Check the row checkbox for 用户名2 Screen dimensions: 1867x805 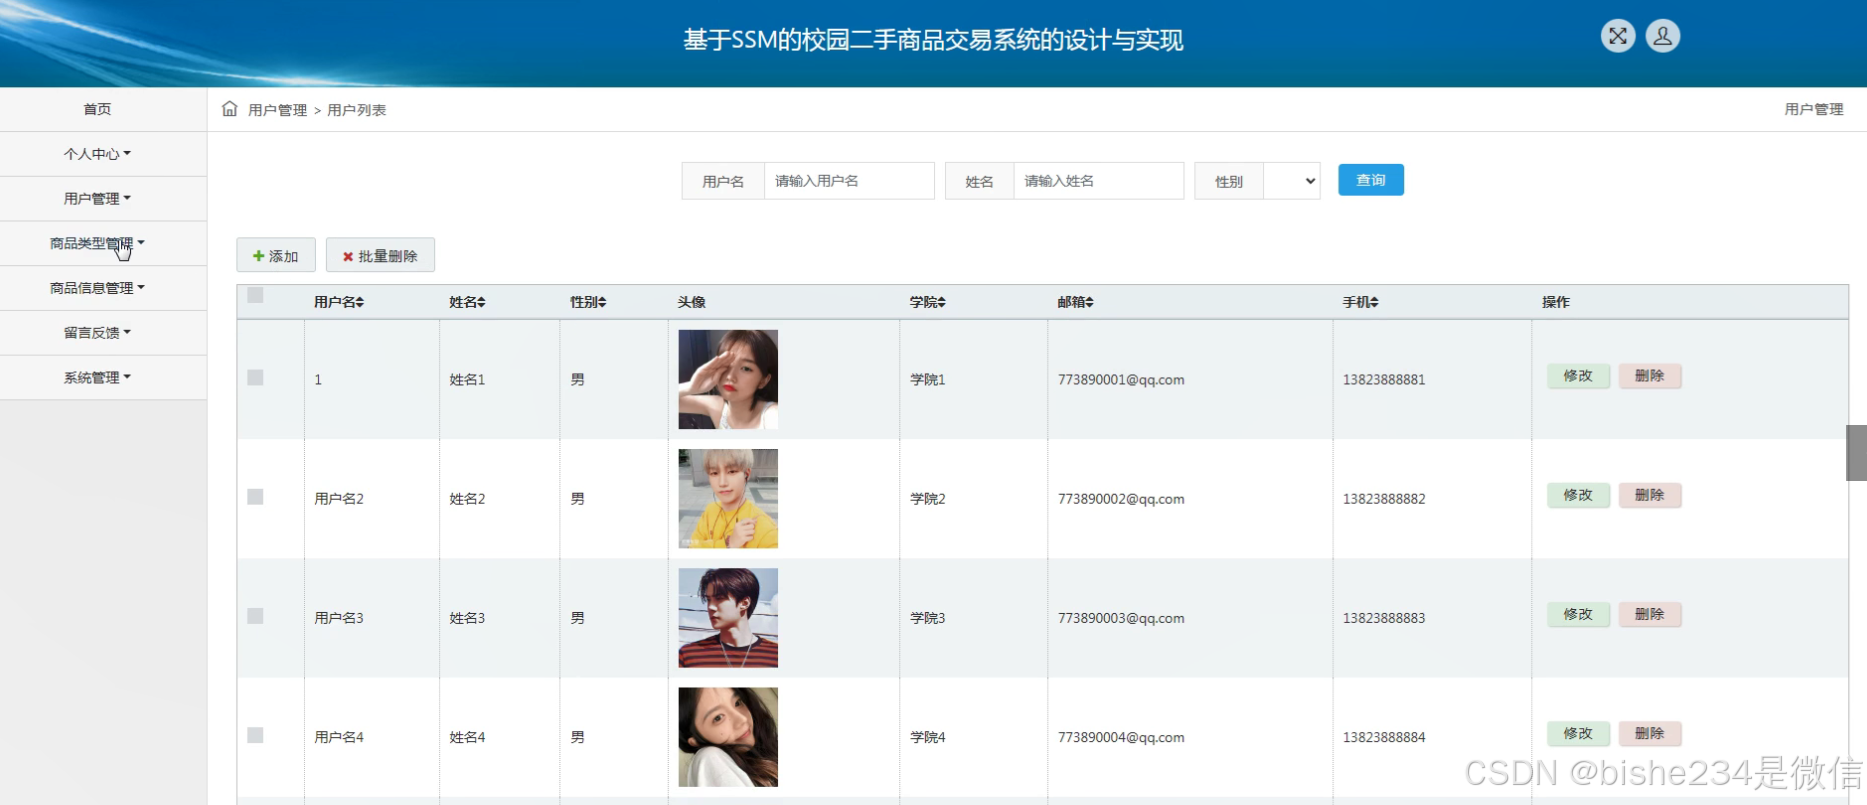(255, 497)
